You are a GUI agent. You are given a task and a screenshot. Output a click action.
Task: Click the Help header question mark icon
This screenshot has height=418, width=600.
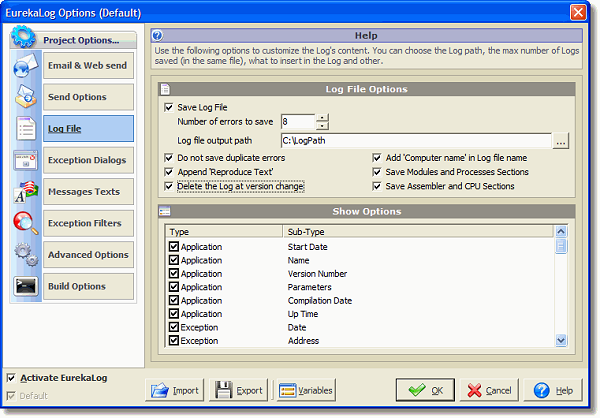pyautogui.click(x=157, y=36)
